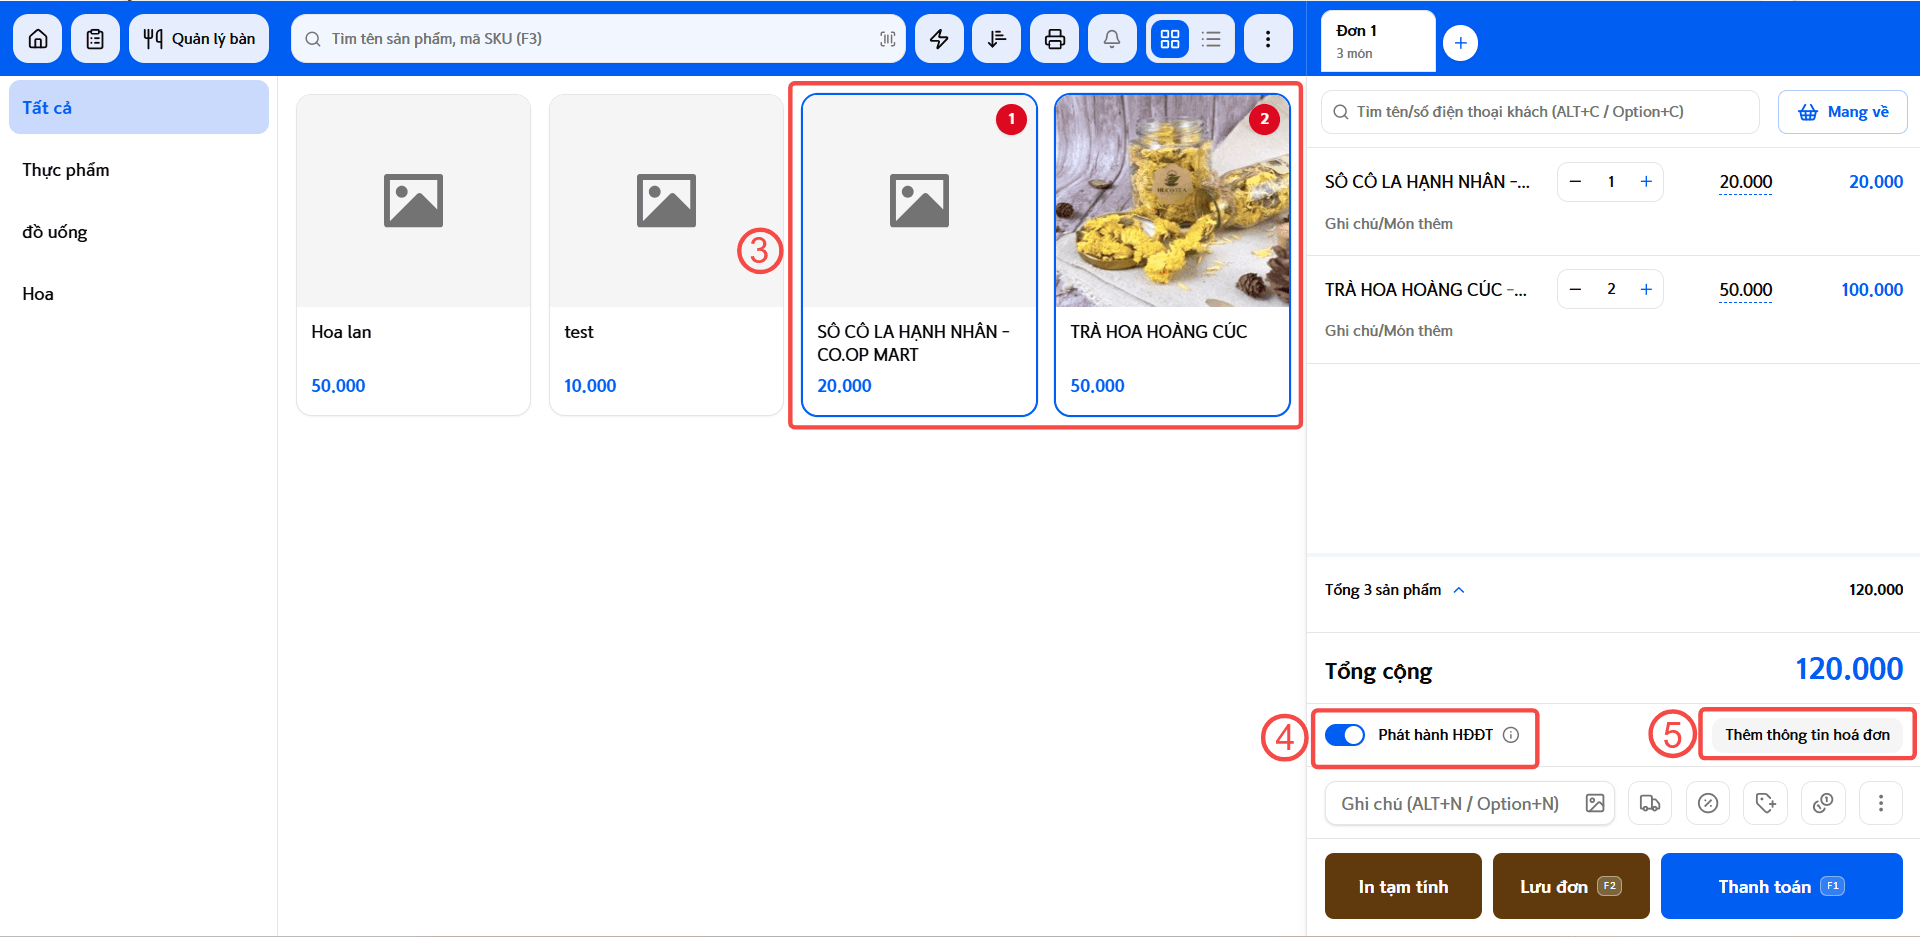Screen dimensions: 1920x937
Task: Click the add tag icon
Action: (1766, 803)
